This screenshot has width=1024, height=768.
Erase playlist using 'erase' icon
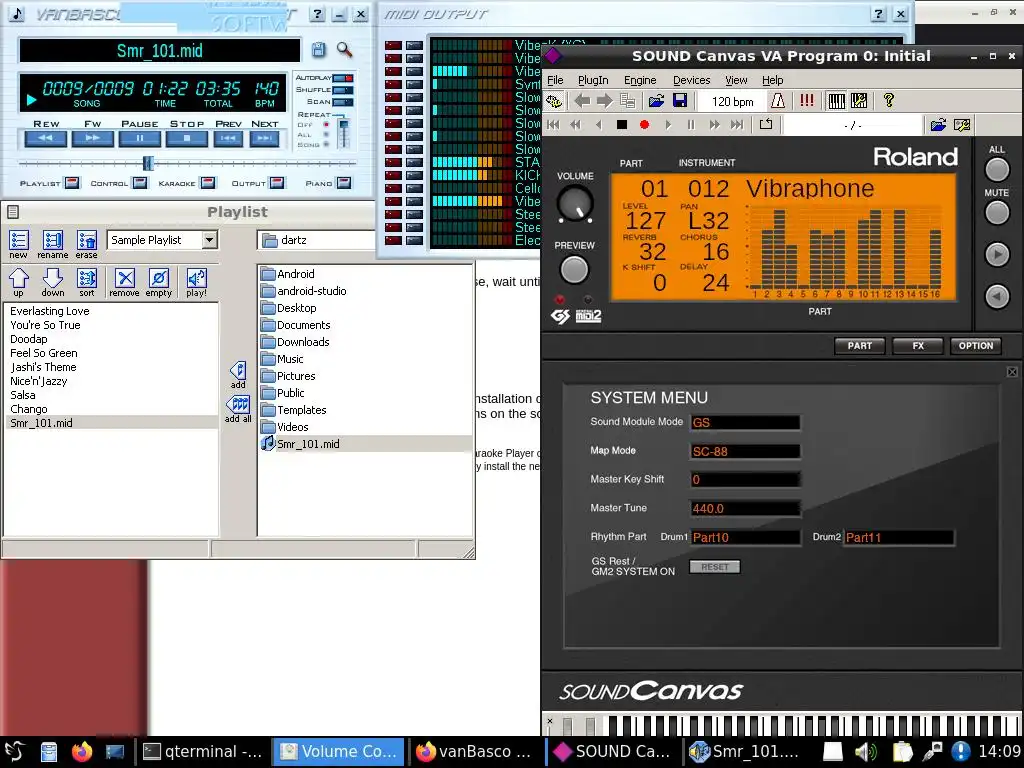coord(86,245)
